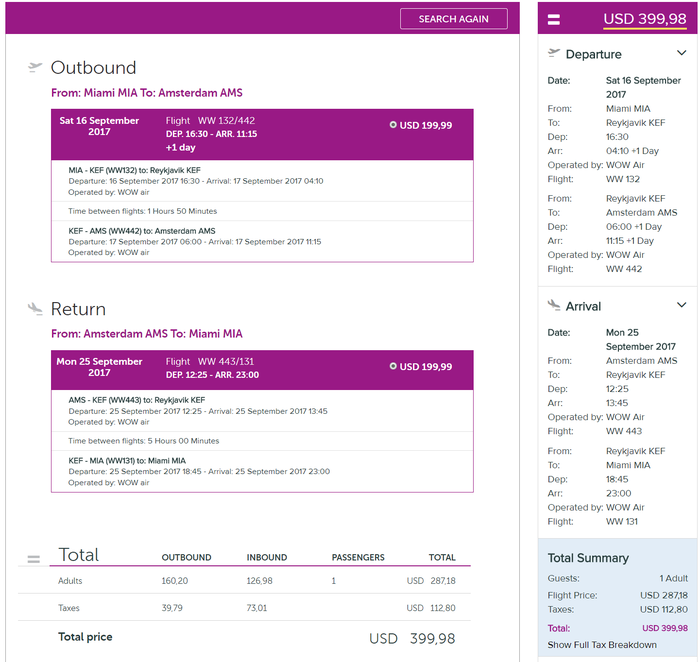Screen dimensions: 700x662
Task: Click the 'WW 131' flight number in sidebar
Action: [x=622, y=521]
